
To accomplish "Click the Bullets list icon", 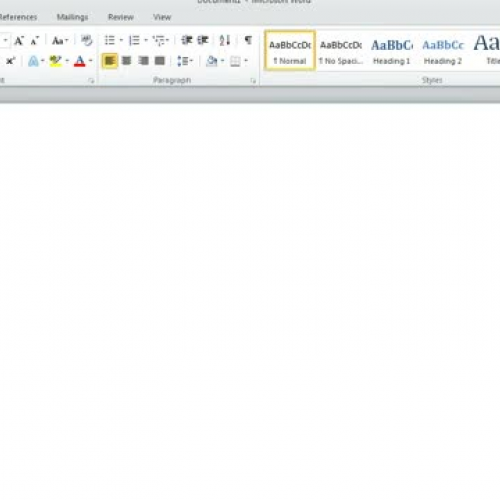I will pos(110,40).
